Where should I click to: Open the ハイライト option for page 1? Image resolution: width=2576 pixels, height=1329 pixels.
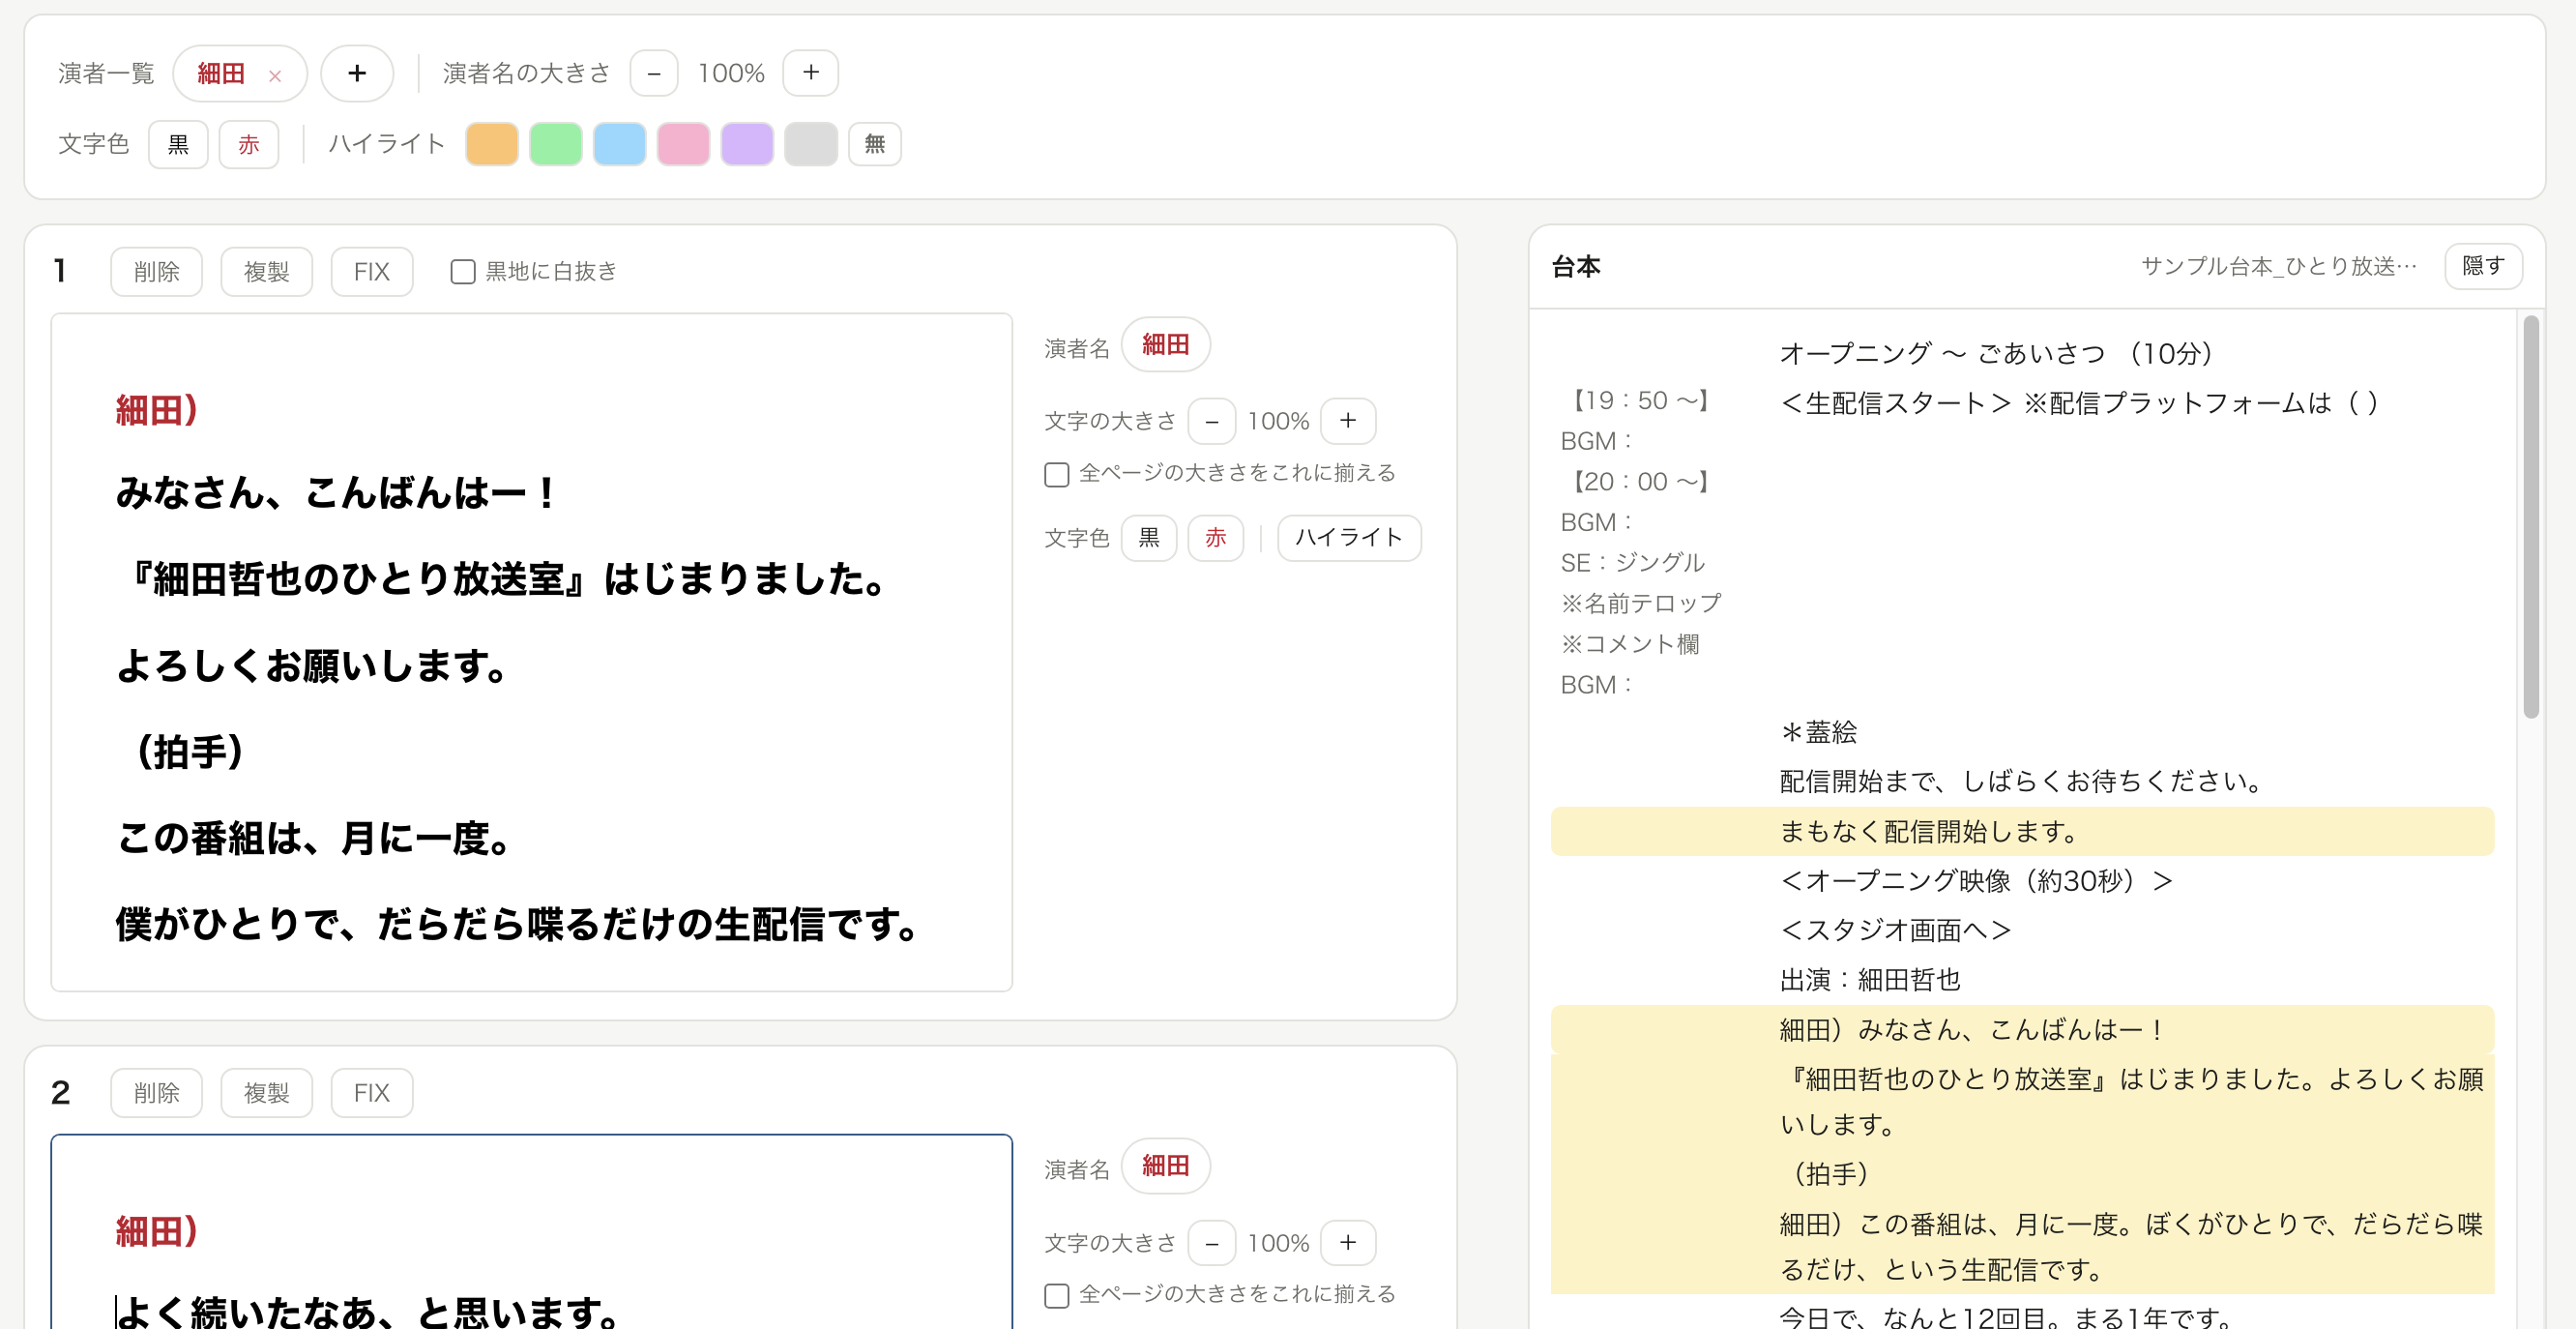[x=1350, y=538]
